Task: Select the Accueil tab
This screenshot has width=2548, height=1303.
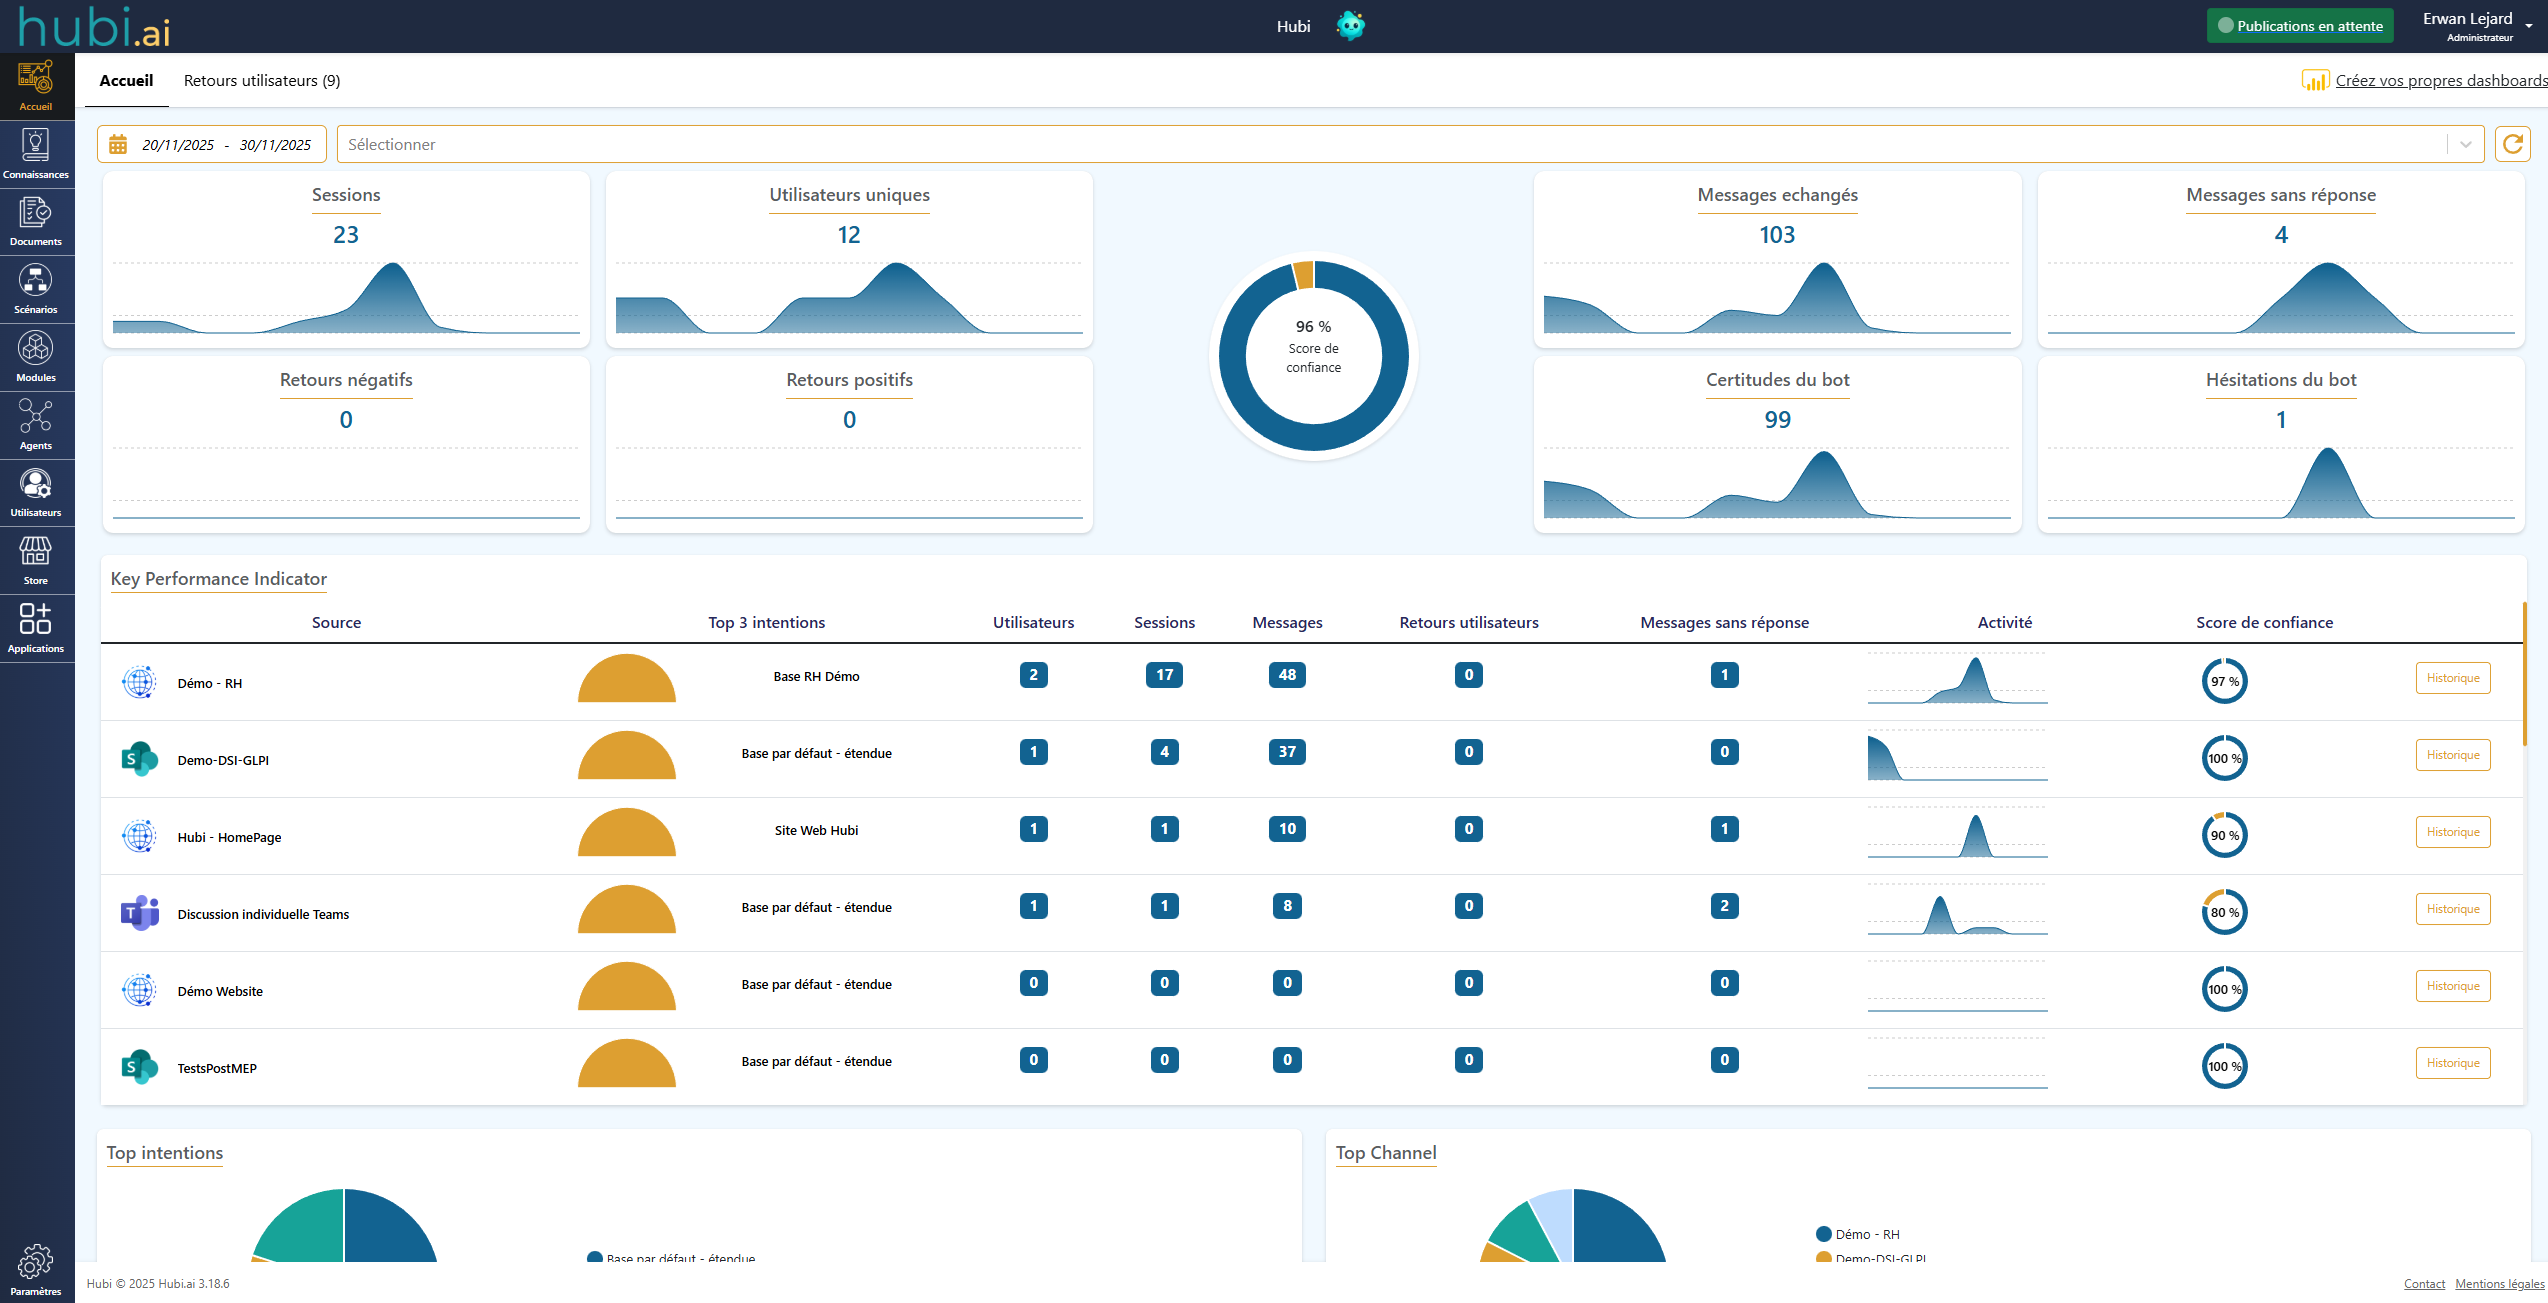Action: coord(126,81)
